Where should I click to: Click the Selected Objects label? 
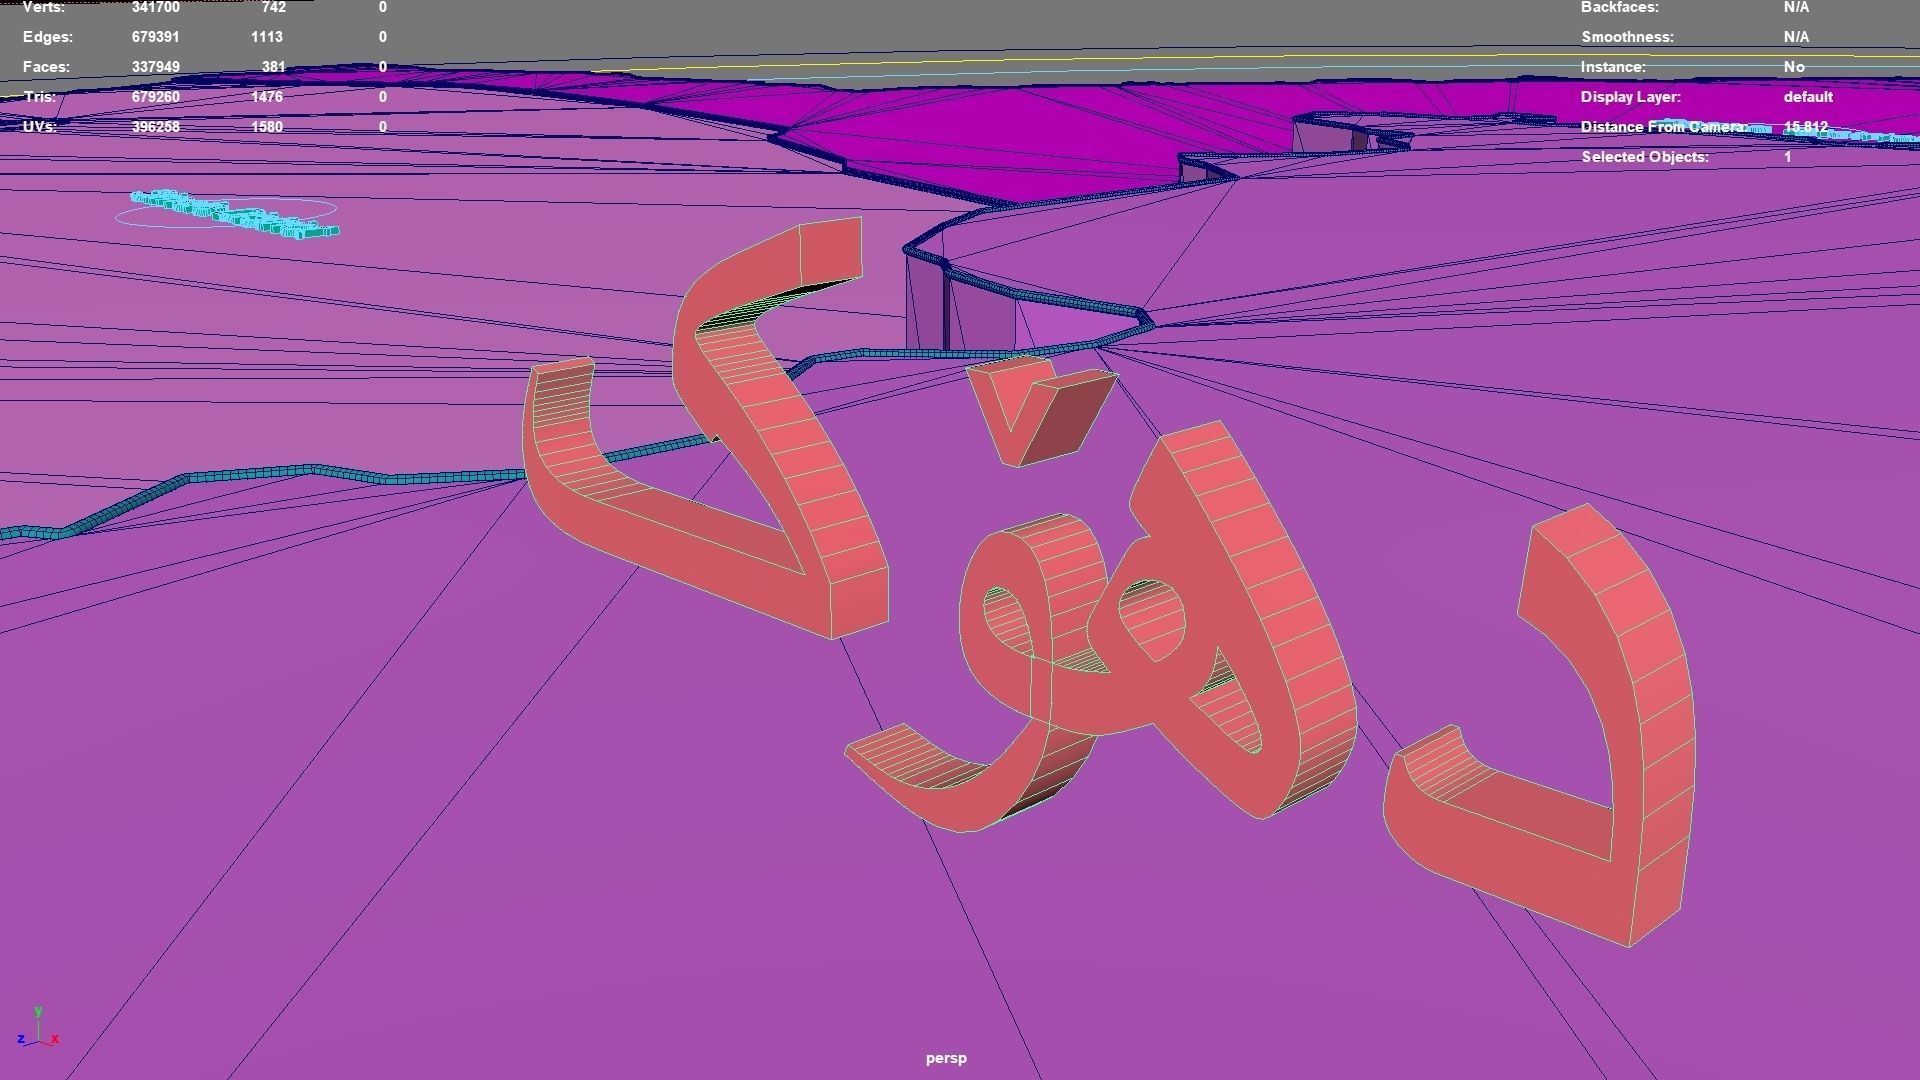[x=1644, y=157]
